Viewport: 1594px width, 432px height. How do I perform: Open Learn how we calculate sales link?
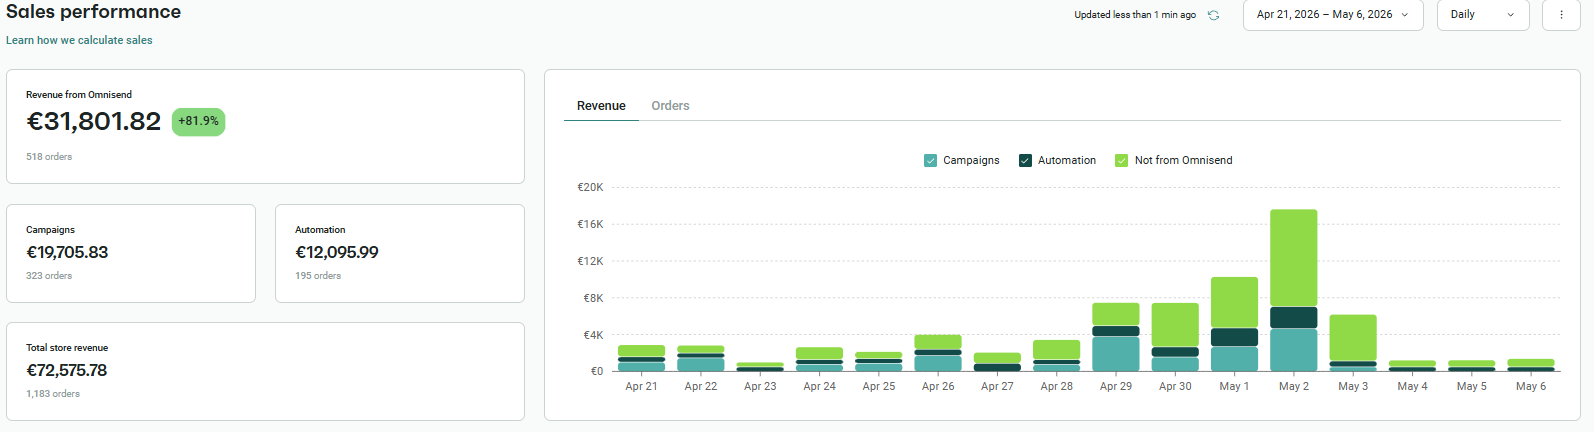pyautogui.click(x=79, y=40)
